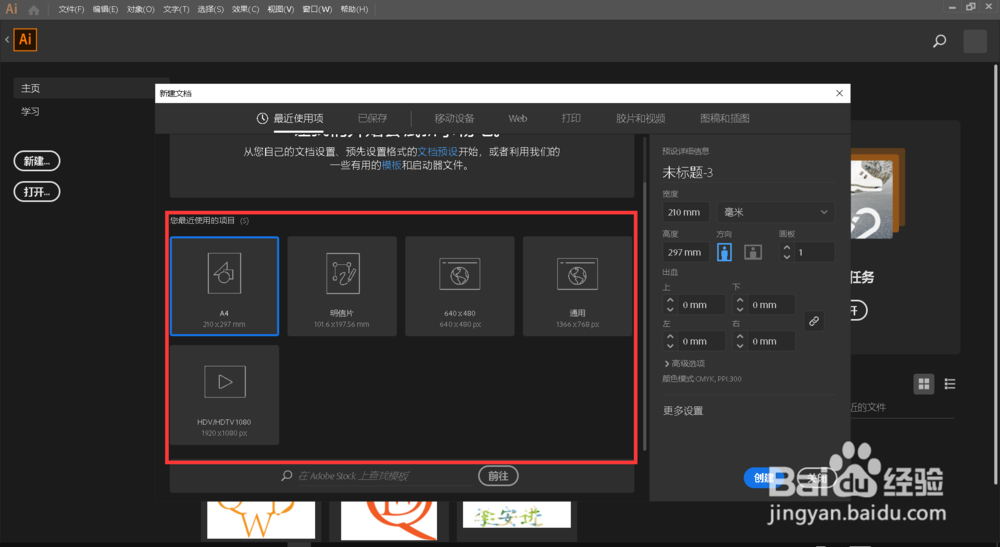Click the orange Ai logo on home screen

pyautogui.click(x=26, y=40)
